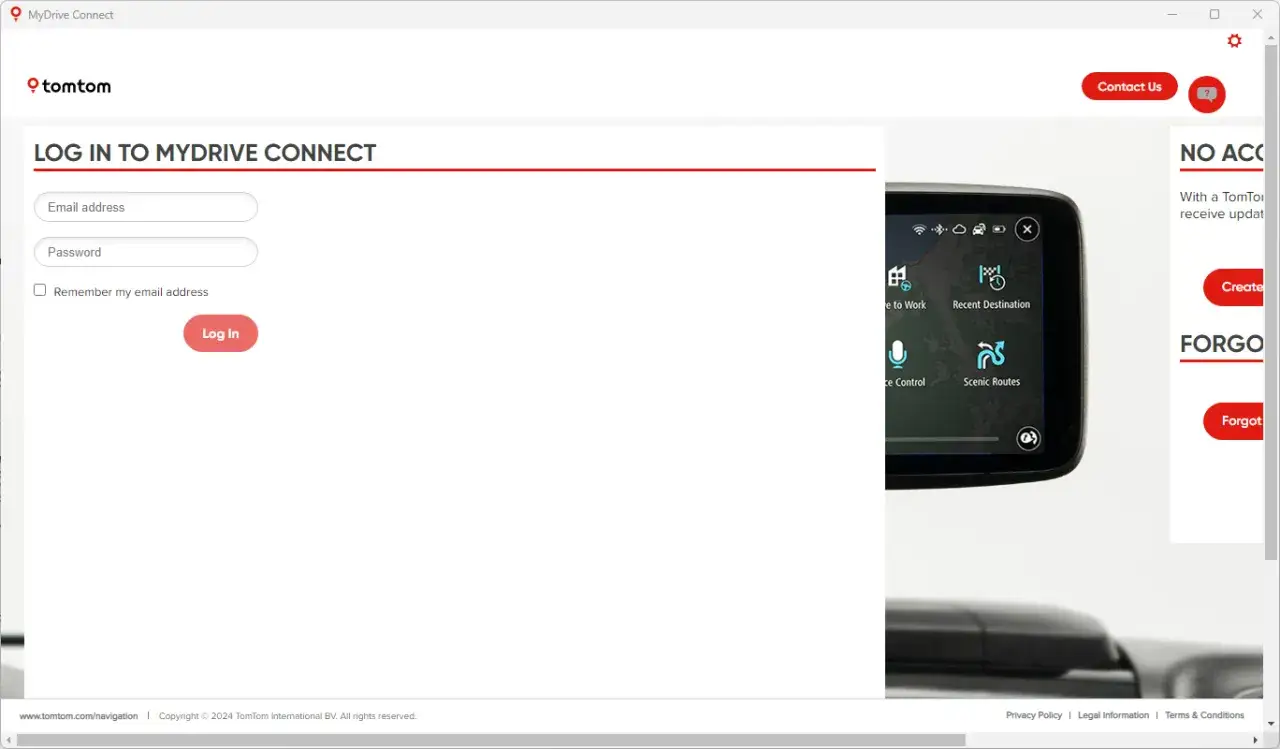
Task: Click the Log In button
Action: [x=220, y=333]
